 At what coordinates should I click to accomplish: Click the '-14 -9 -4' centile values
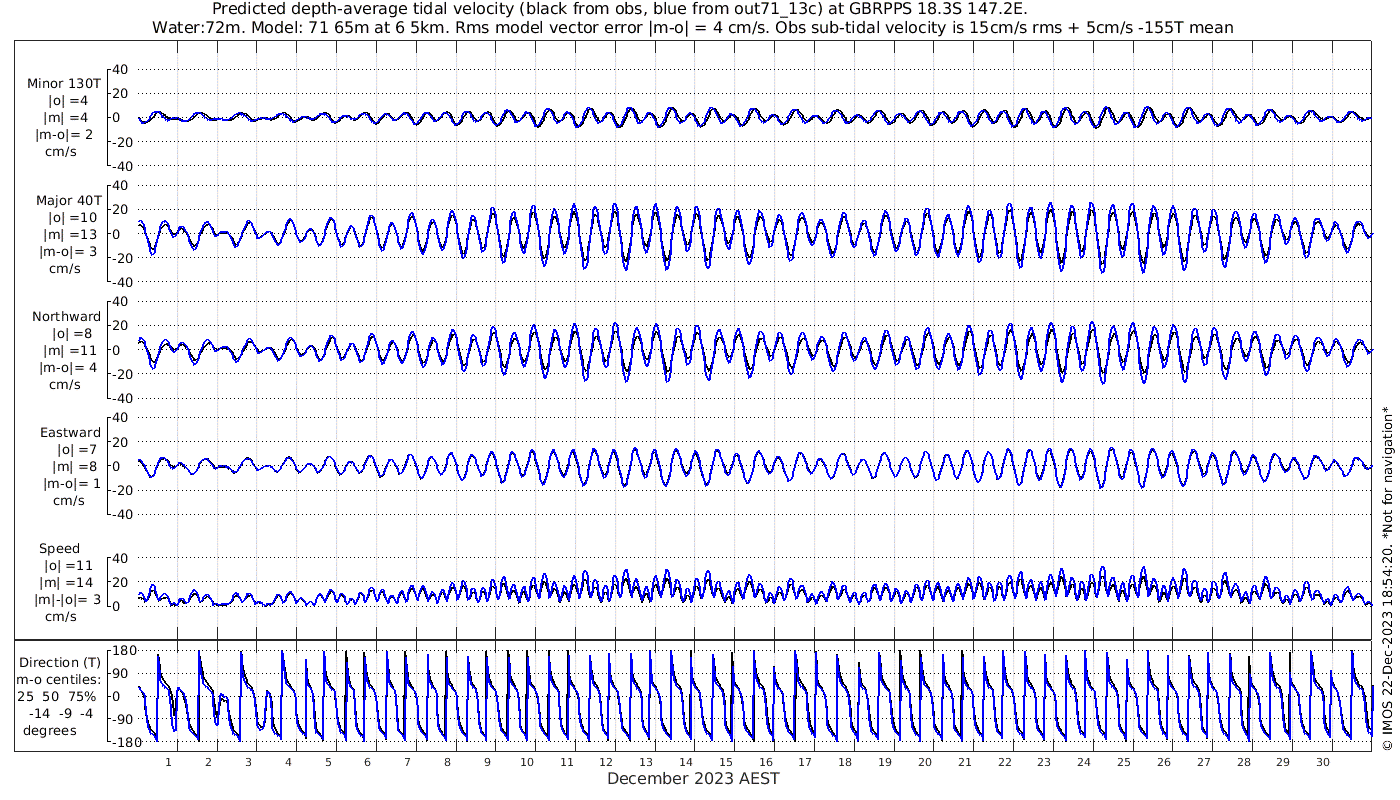pyautogui.click(x=60, y=713)
